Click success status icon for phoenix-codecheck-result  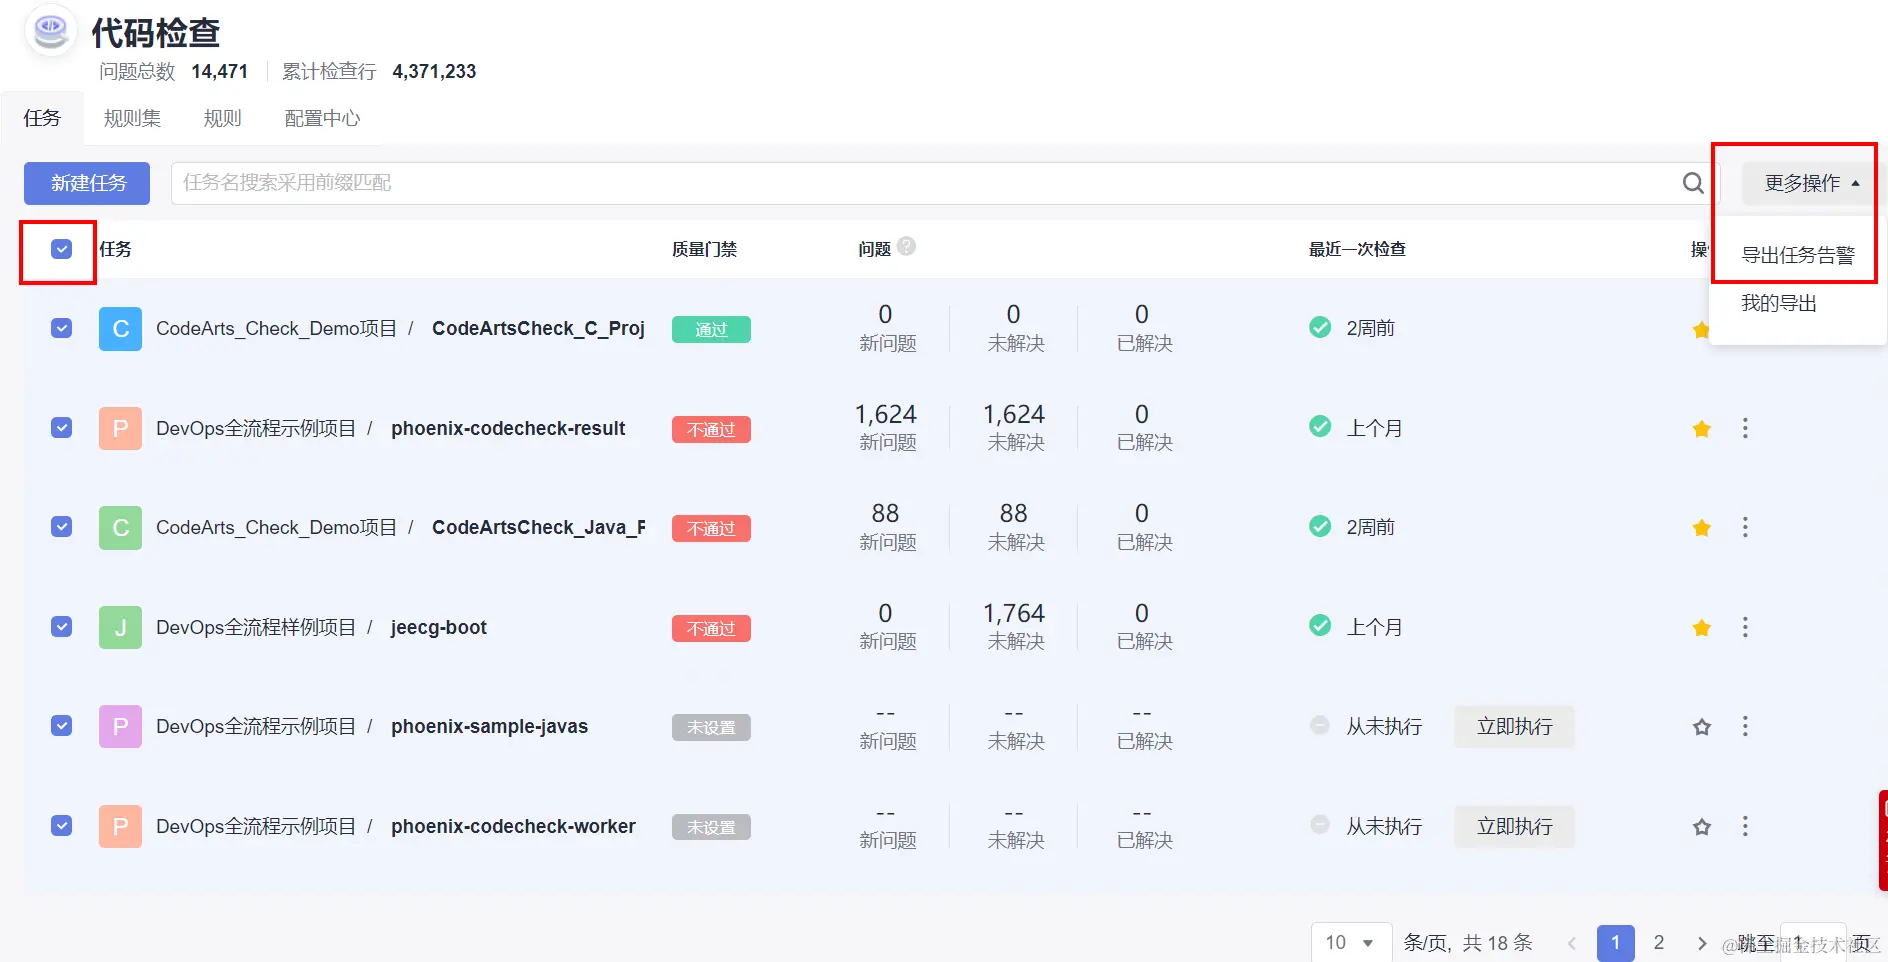1320,426
